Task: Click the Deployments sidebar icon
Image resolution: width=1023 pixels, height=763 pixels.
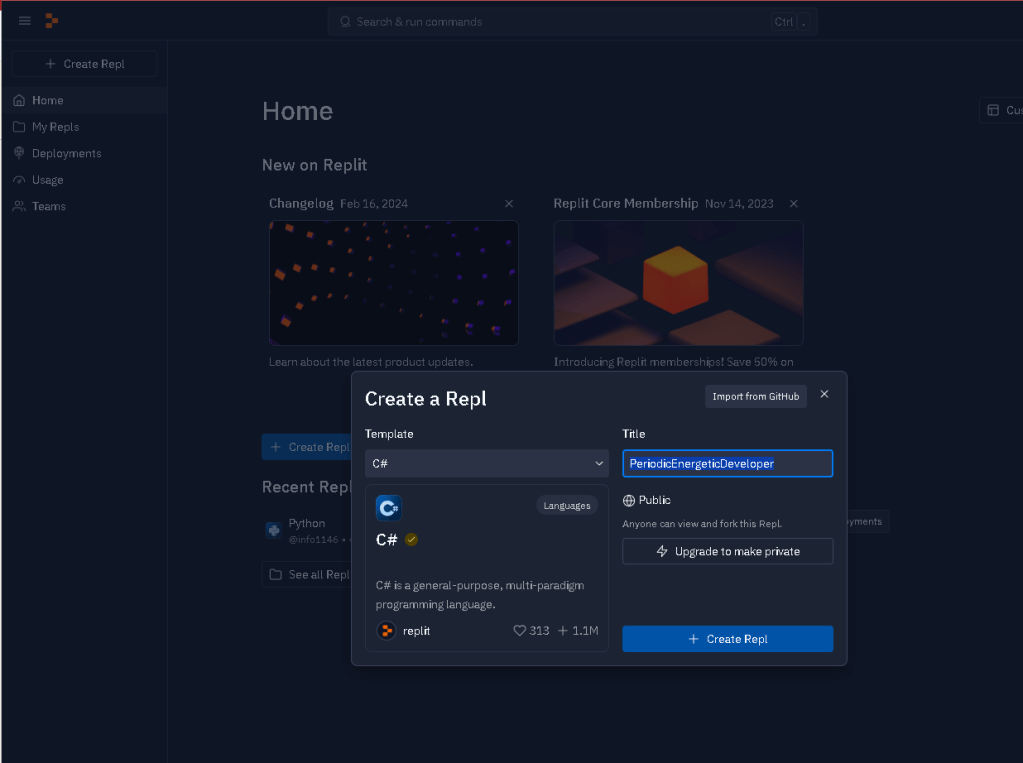Action: click(x=19, y=153)
